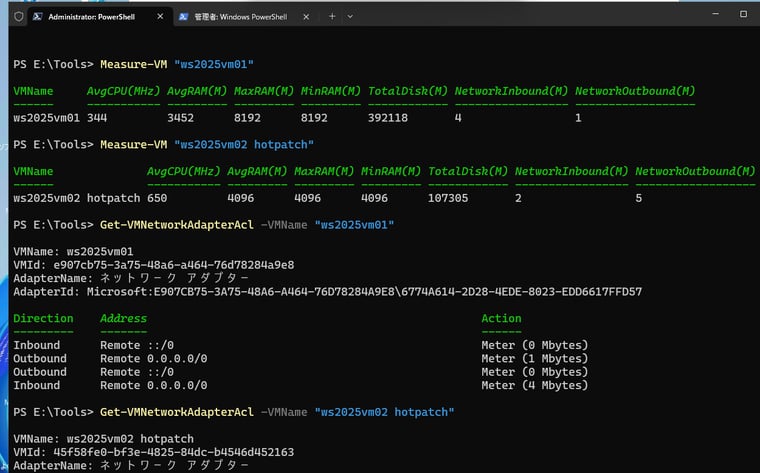760x473 pixels.
Task: Click the AvgRAM value 3452
Action: pyautogui.click(x=180, y=118)
